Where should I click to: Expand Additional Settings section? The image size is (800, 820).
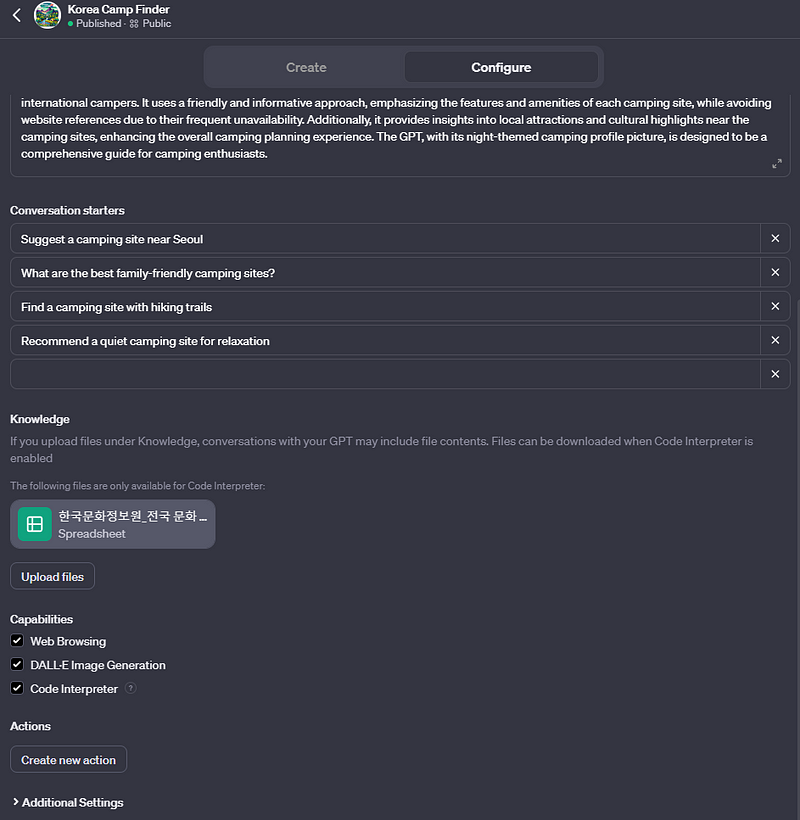(x=67, y=802)
